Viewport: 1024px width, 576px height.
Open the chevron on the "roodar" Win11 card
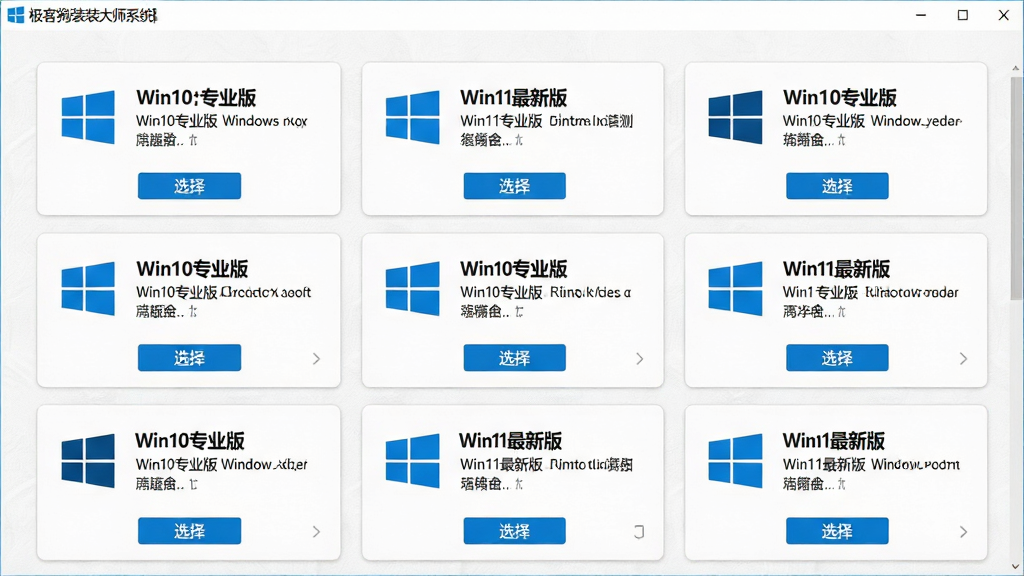tap(963, 359)
